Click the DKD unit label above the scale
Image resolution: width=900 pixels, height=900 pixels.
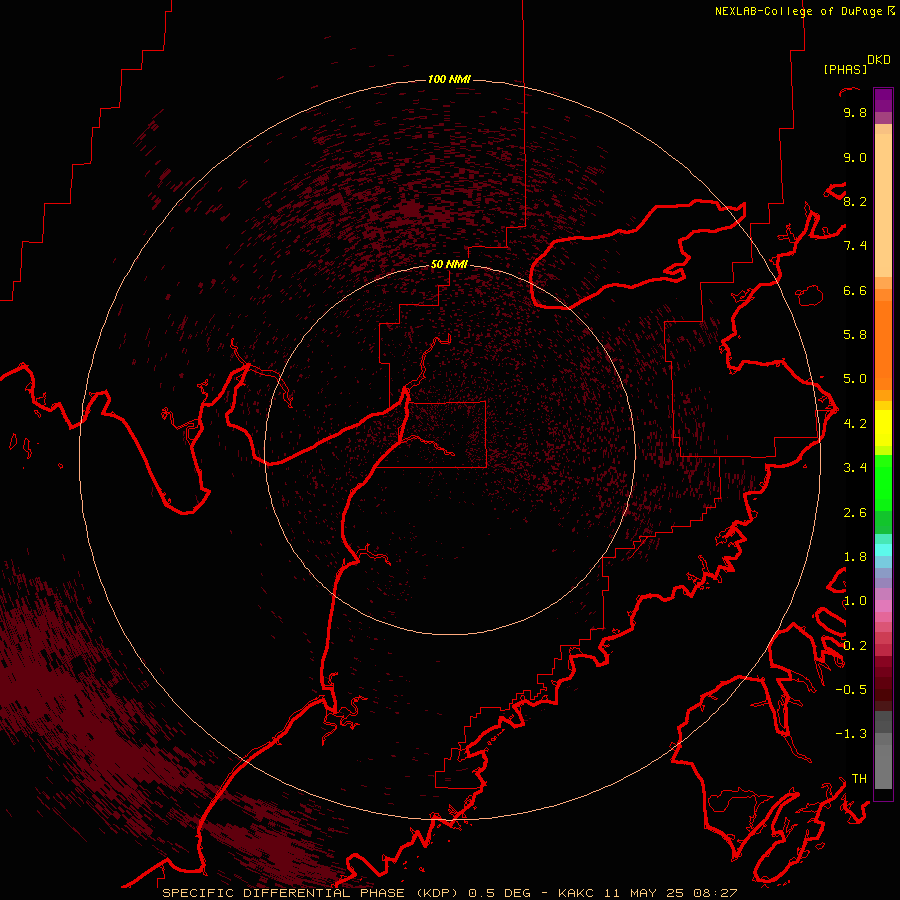[x=879, y=60]
